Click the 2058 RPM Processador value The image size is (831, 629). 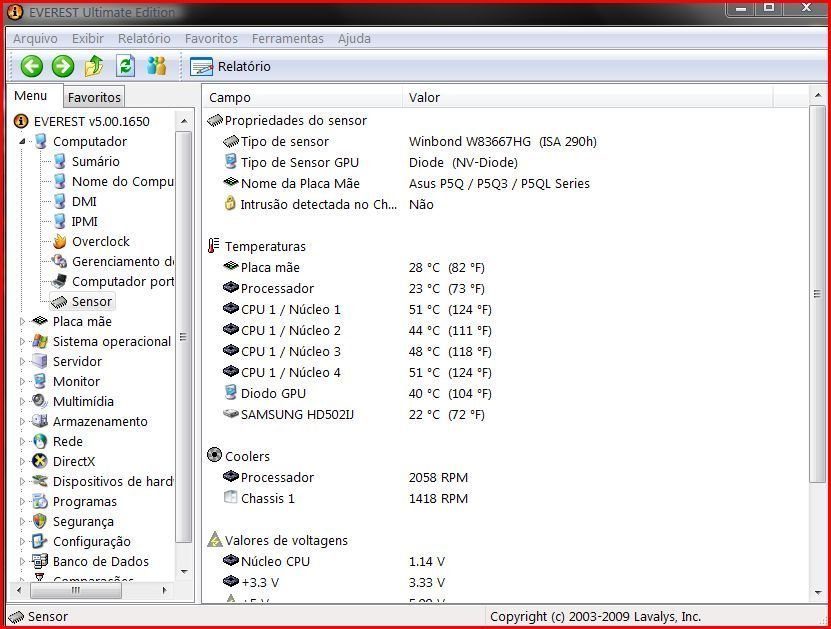[438, 477]
